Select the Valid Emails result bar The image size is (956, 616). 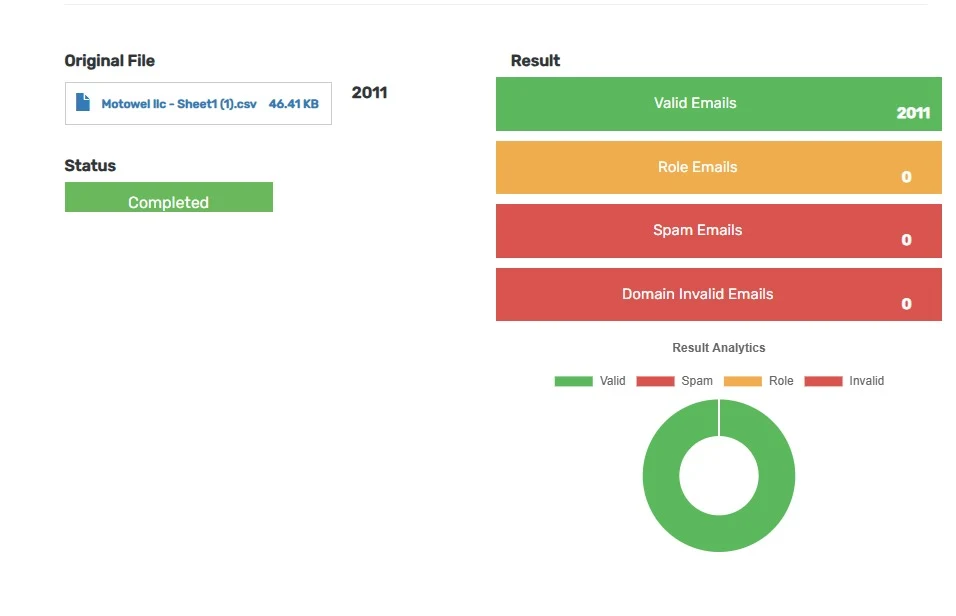pos(719,104)
